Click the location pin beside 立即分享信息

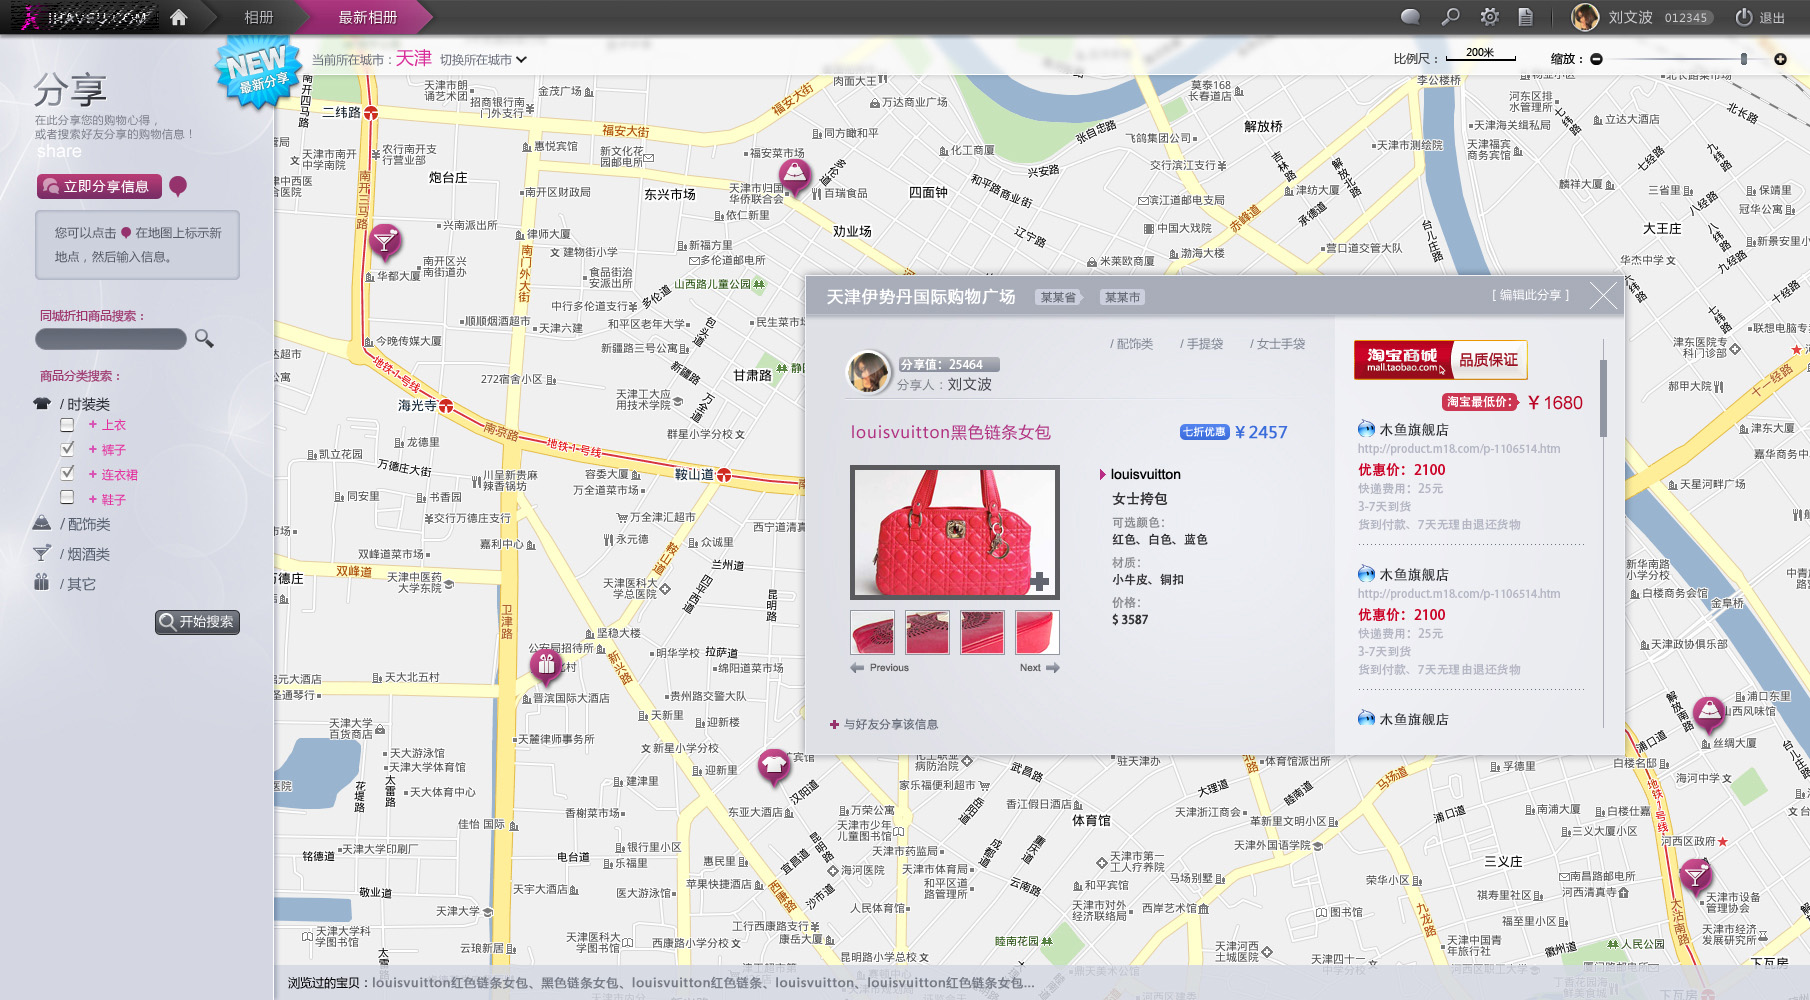(178, 186)
